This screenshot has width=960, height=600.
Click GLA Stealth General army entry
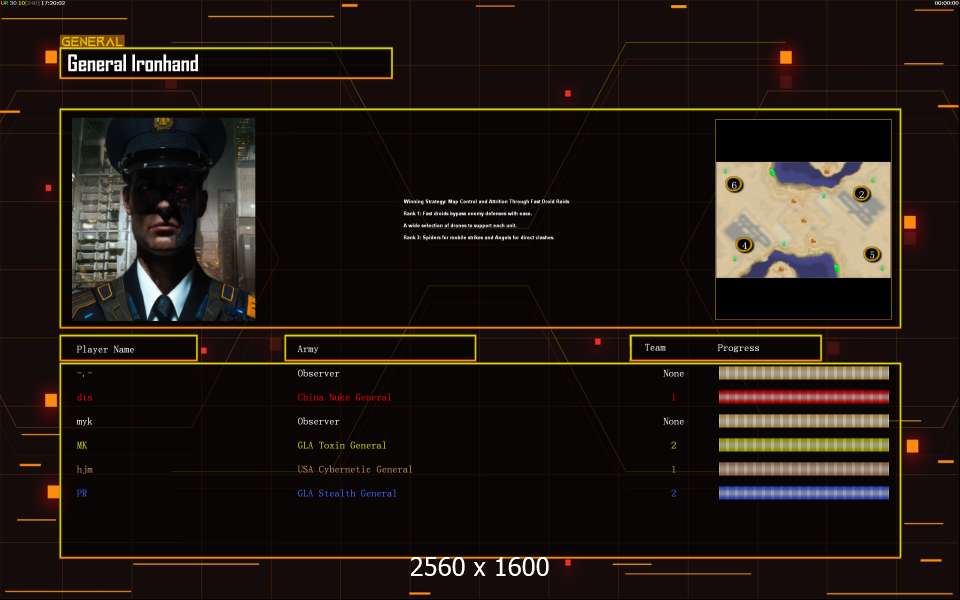click(347, 493)
